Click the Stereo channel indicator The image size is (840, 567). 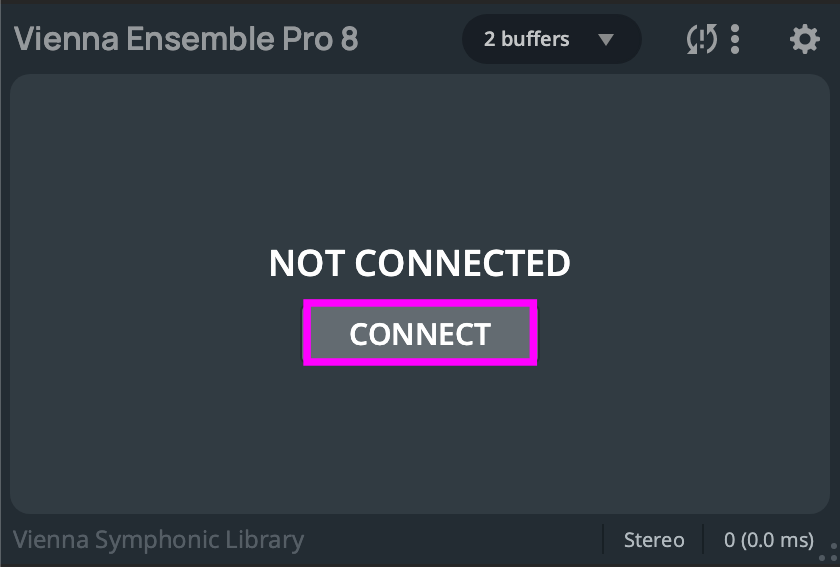[x=654, y=540]
